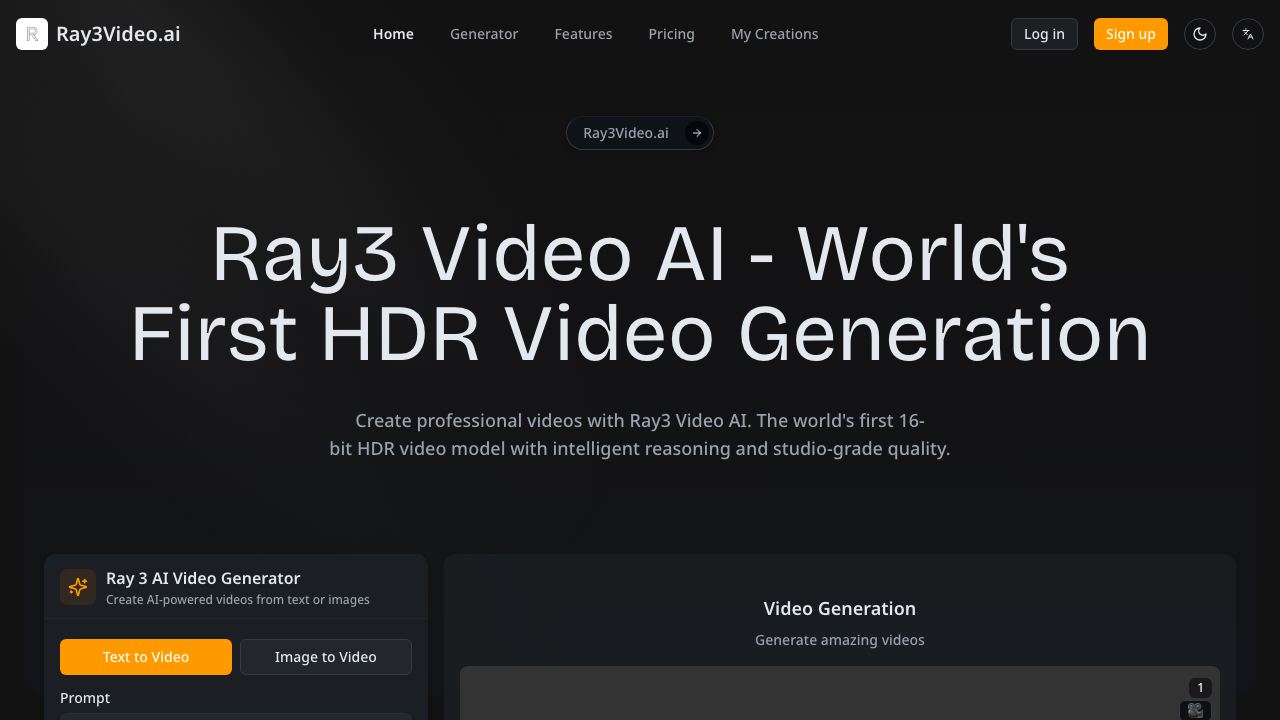The width and height of the screenshot is (1280, 720).
Task: Click the video preview area
Action: pyautogui.click(x=840, y=693)
